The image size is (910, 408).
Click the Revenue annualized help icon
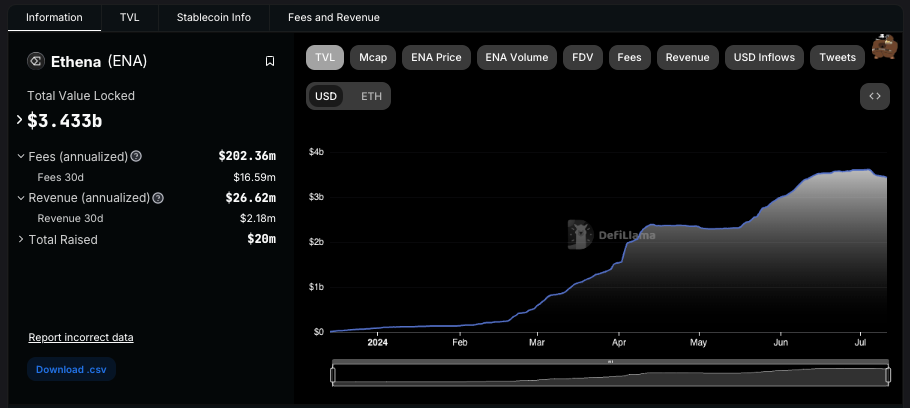(158, 198)
